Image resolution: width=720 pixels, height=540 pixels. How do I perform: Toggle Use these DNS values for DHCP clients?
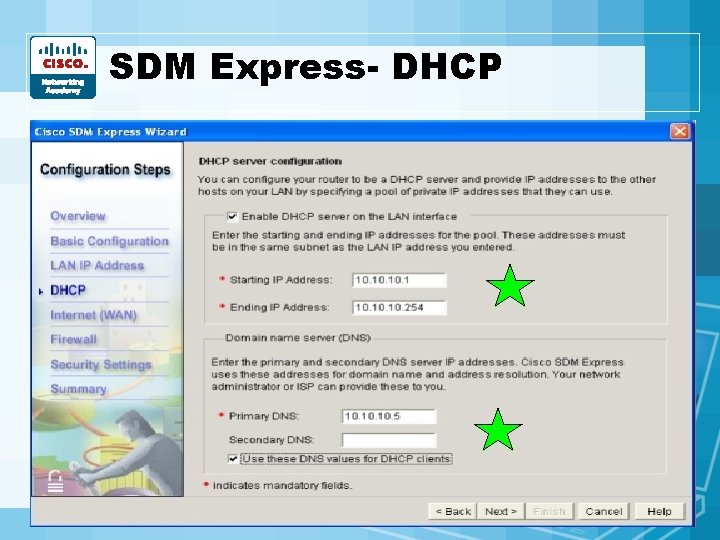pos(233,458)
